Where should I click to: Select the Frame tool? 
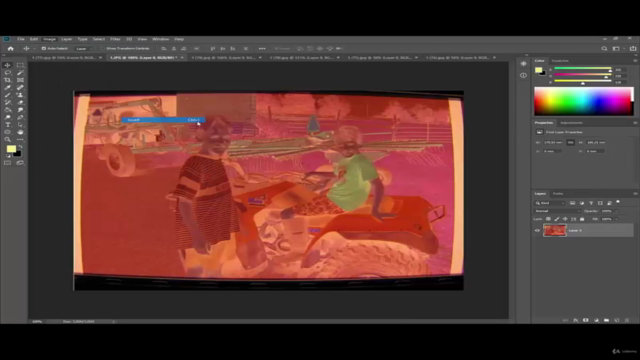20,80
